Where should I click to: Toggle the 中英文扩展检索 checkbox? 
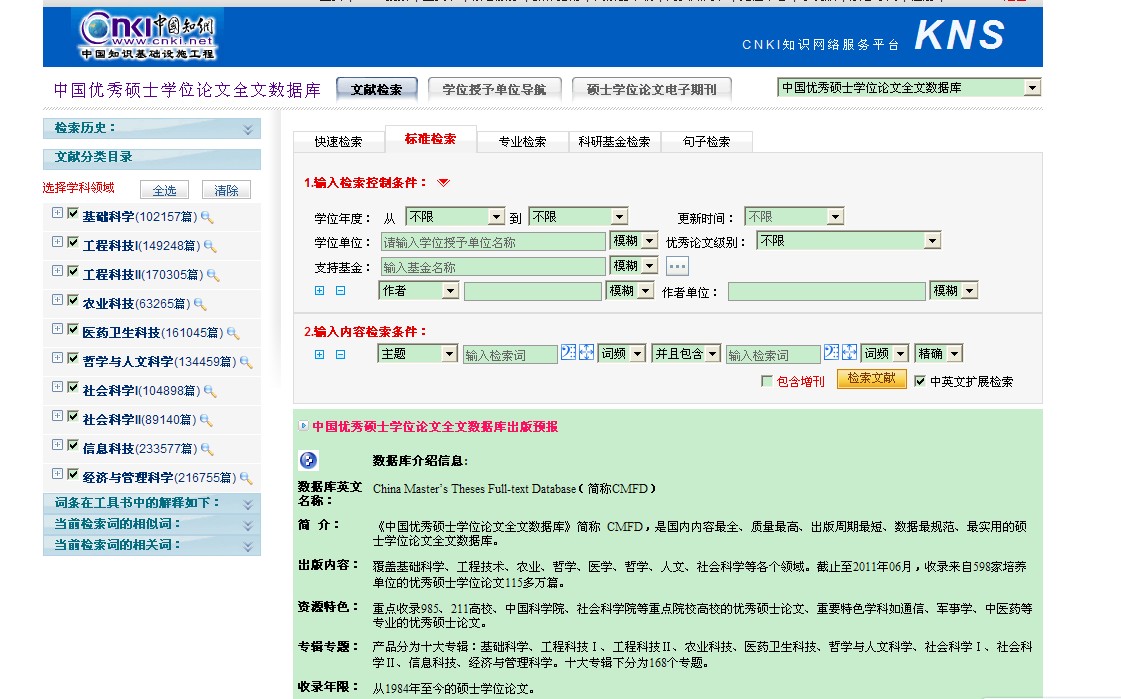point(920,381)
